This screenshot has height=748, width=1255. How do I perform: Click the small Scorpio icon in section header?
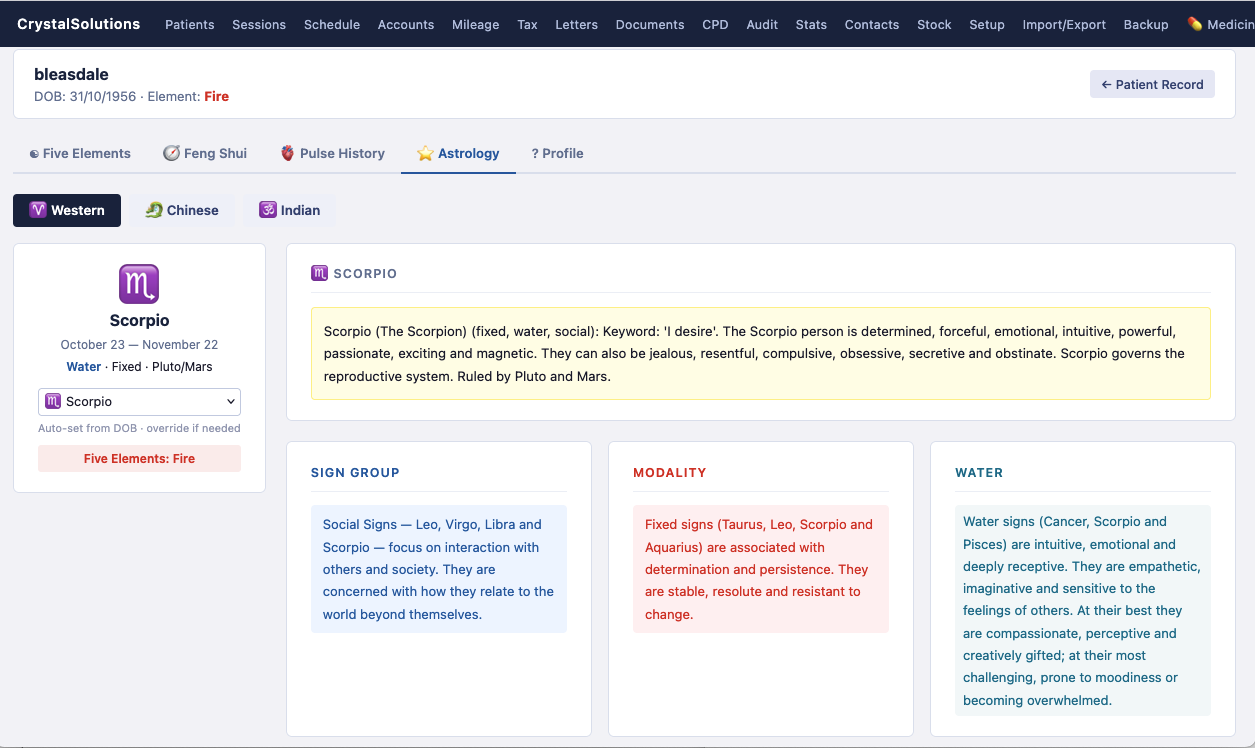[x=320, y=273]
